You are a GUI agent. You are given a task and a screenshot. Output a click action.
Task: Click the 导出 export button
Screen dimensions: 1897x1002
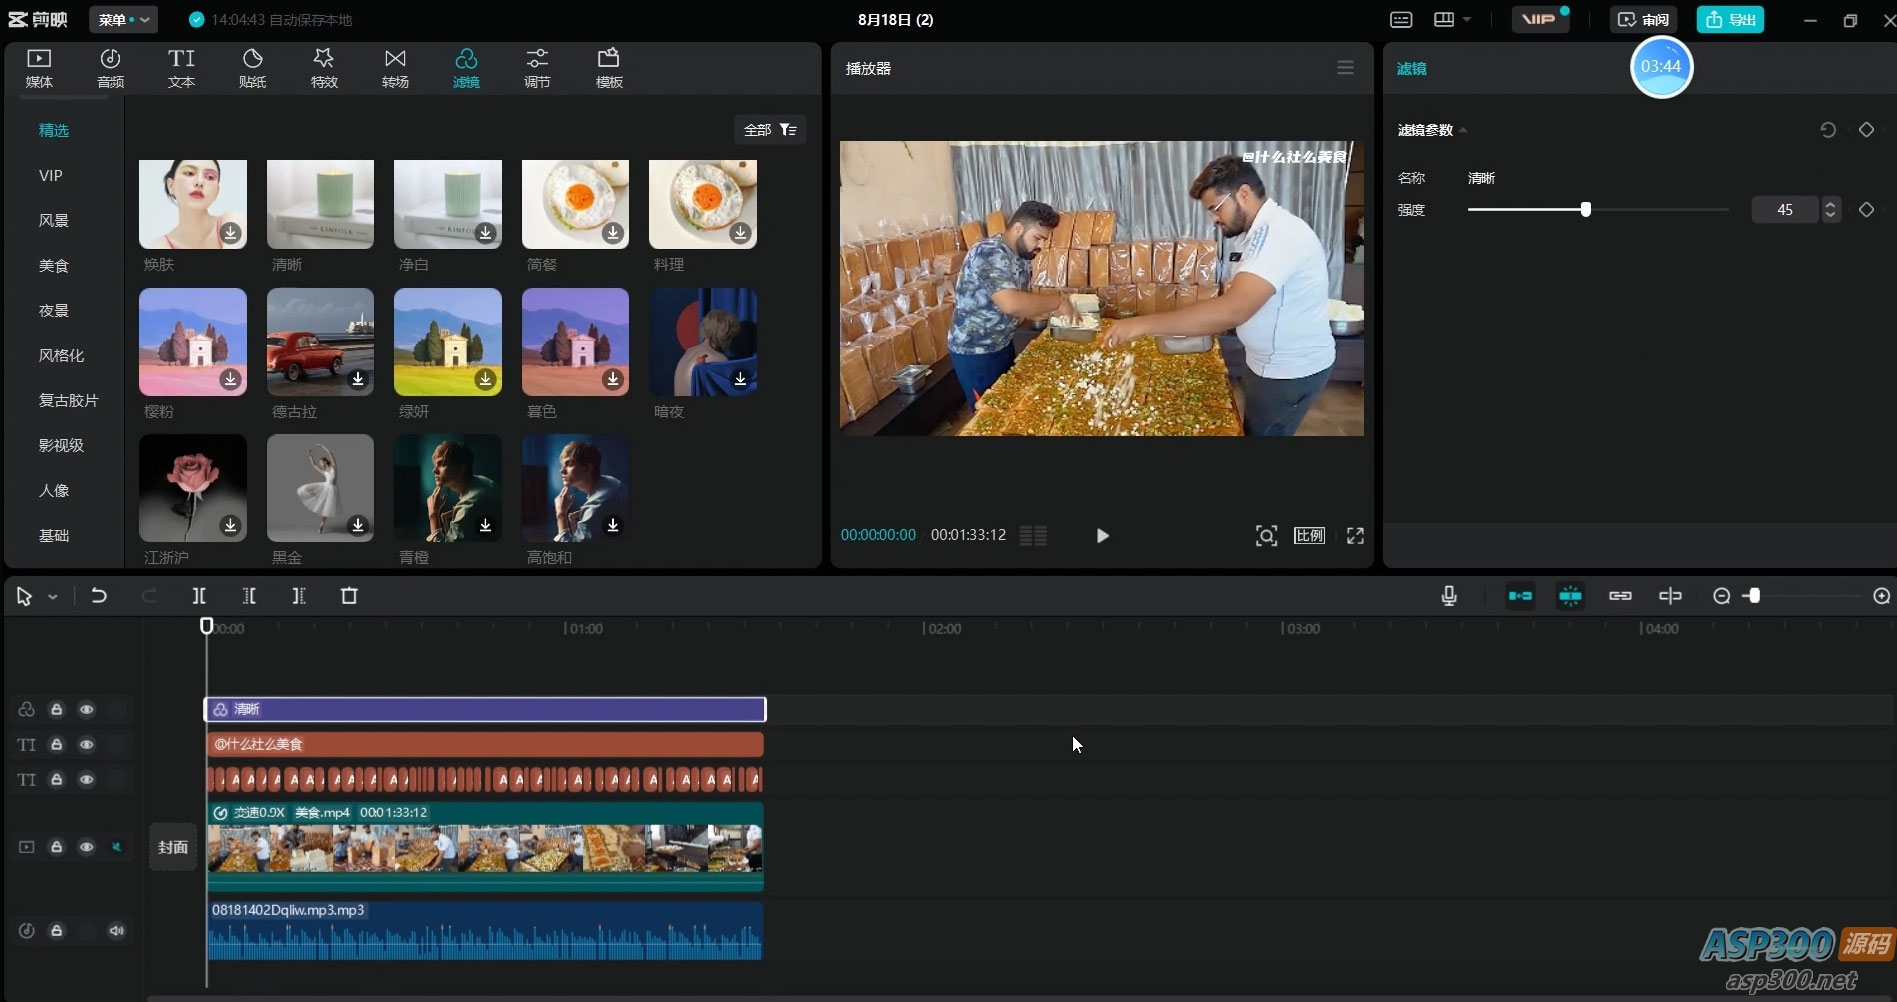(1730, 20)
